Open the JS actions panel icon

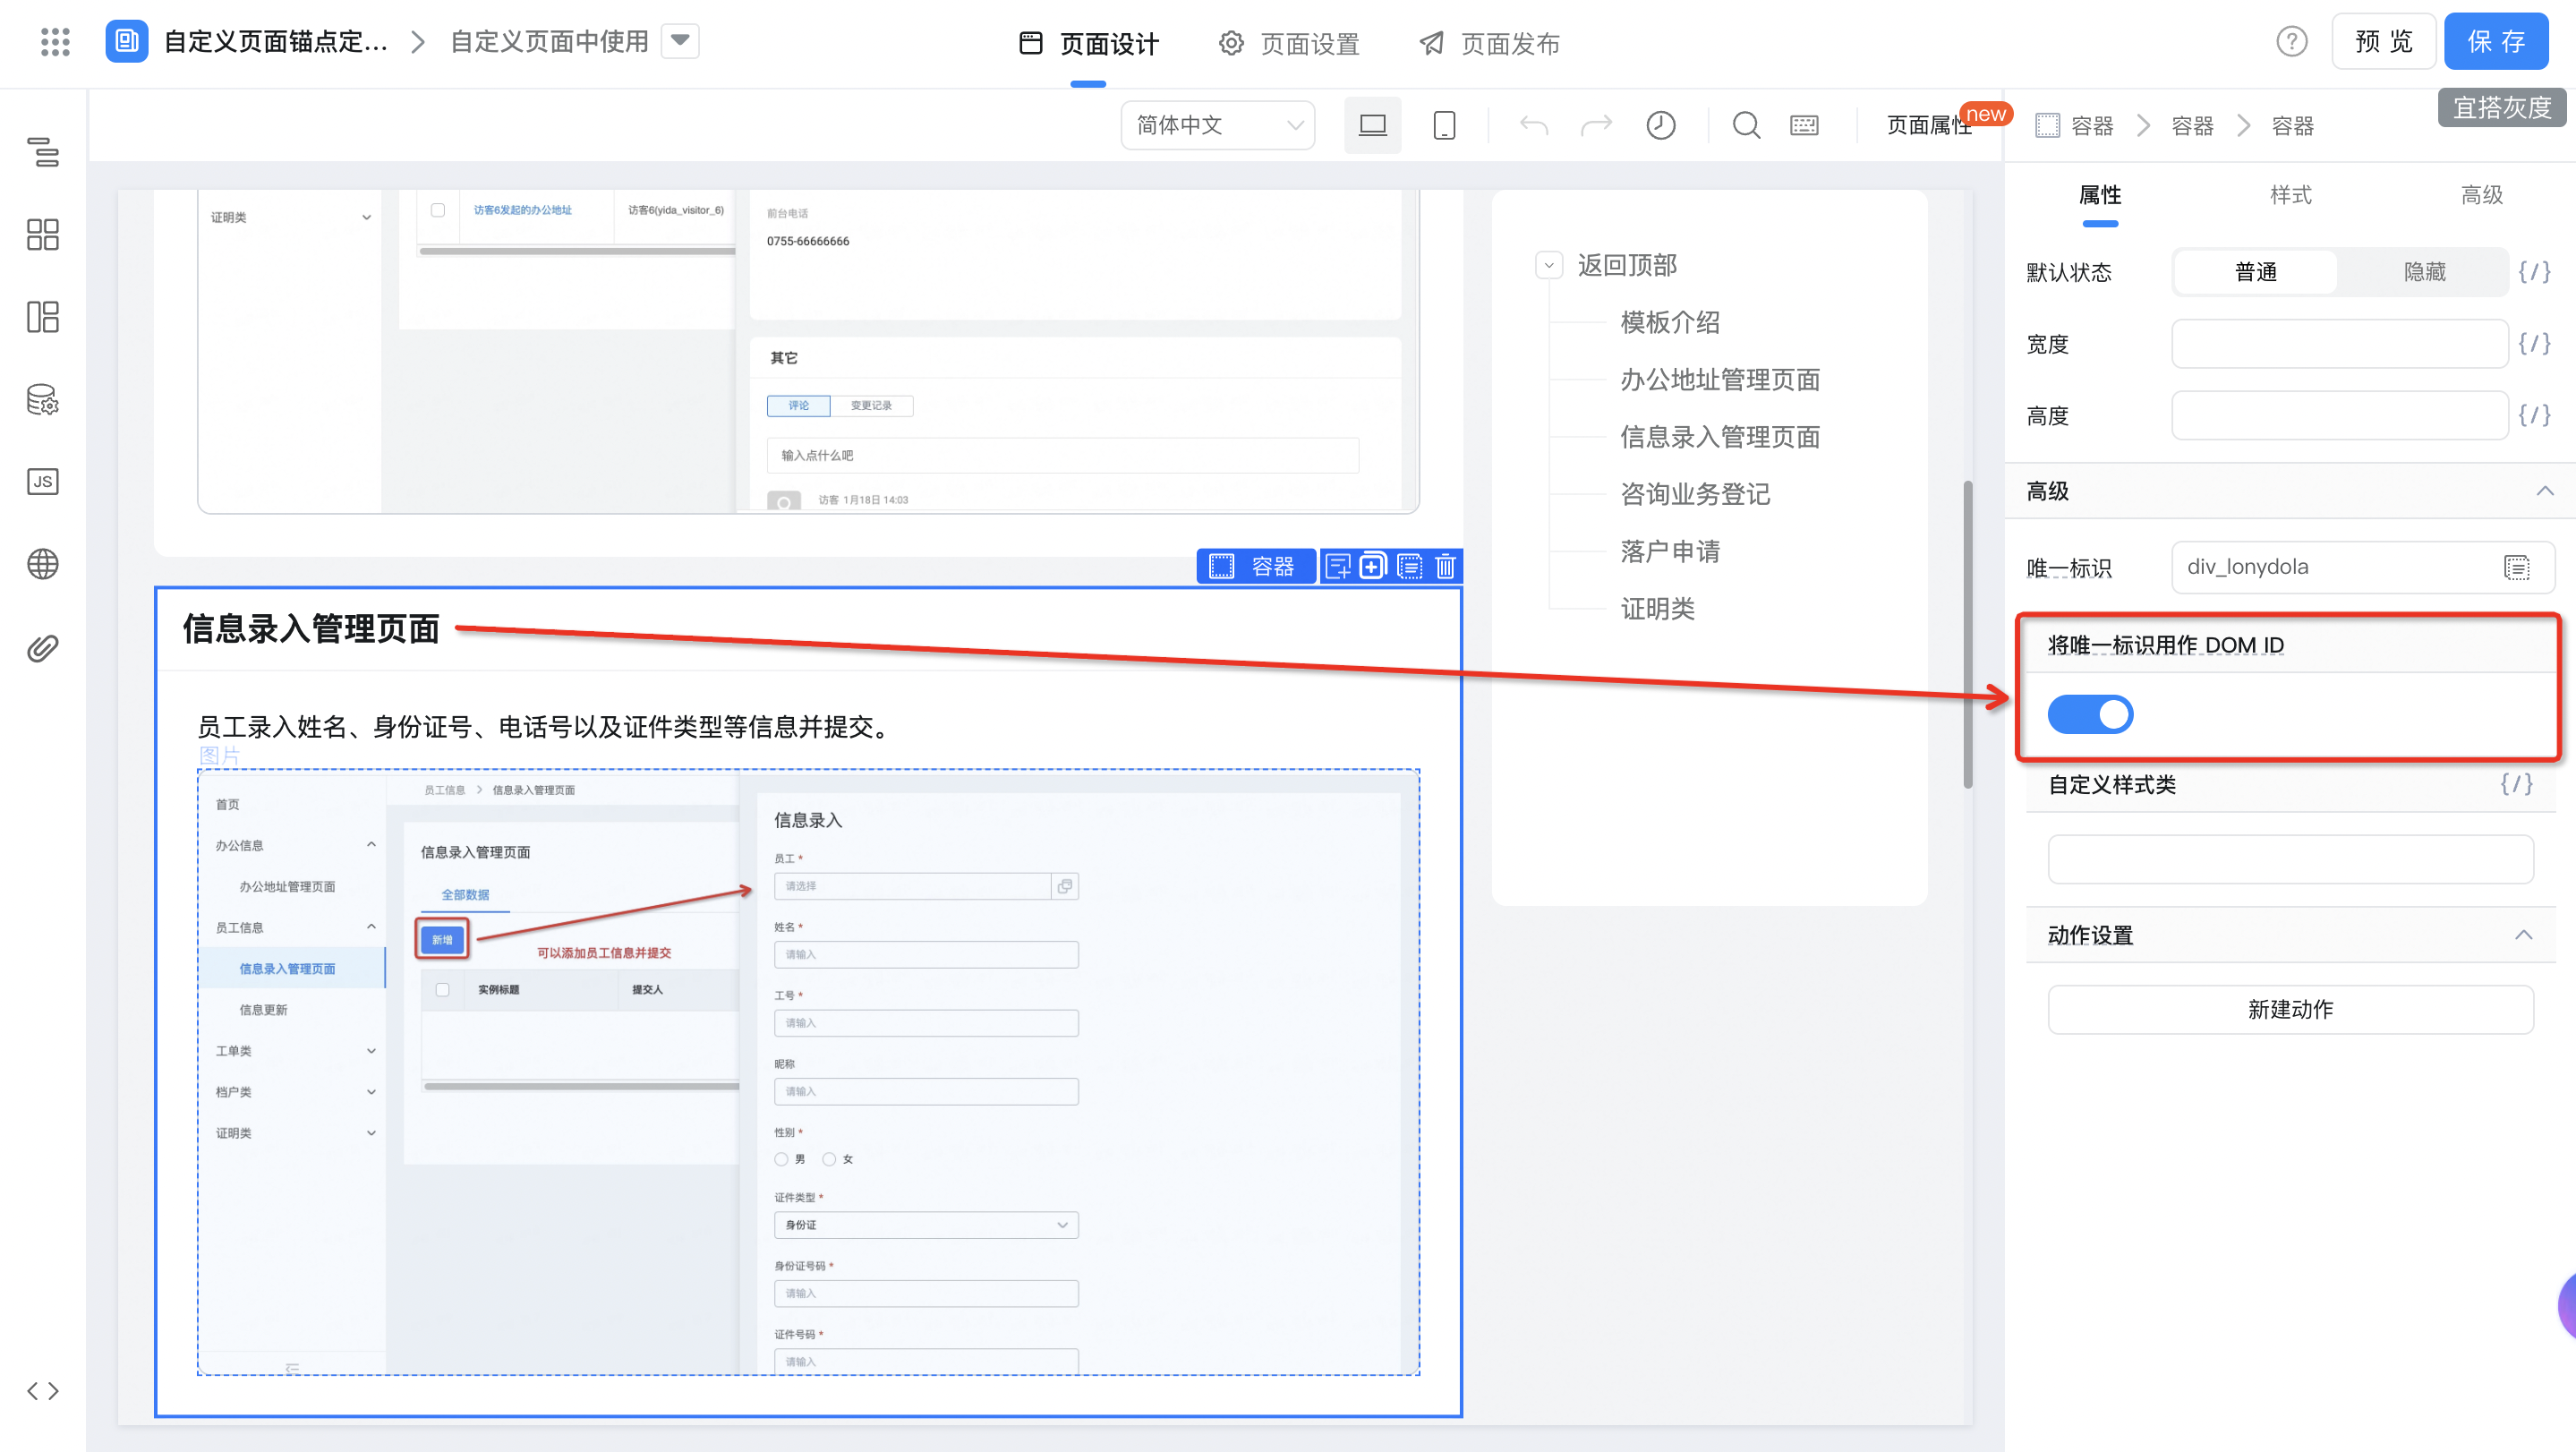[43, 482]
